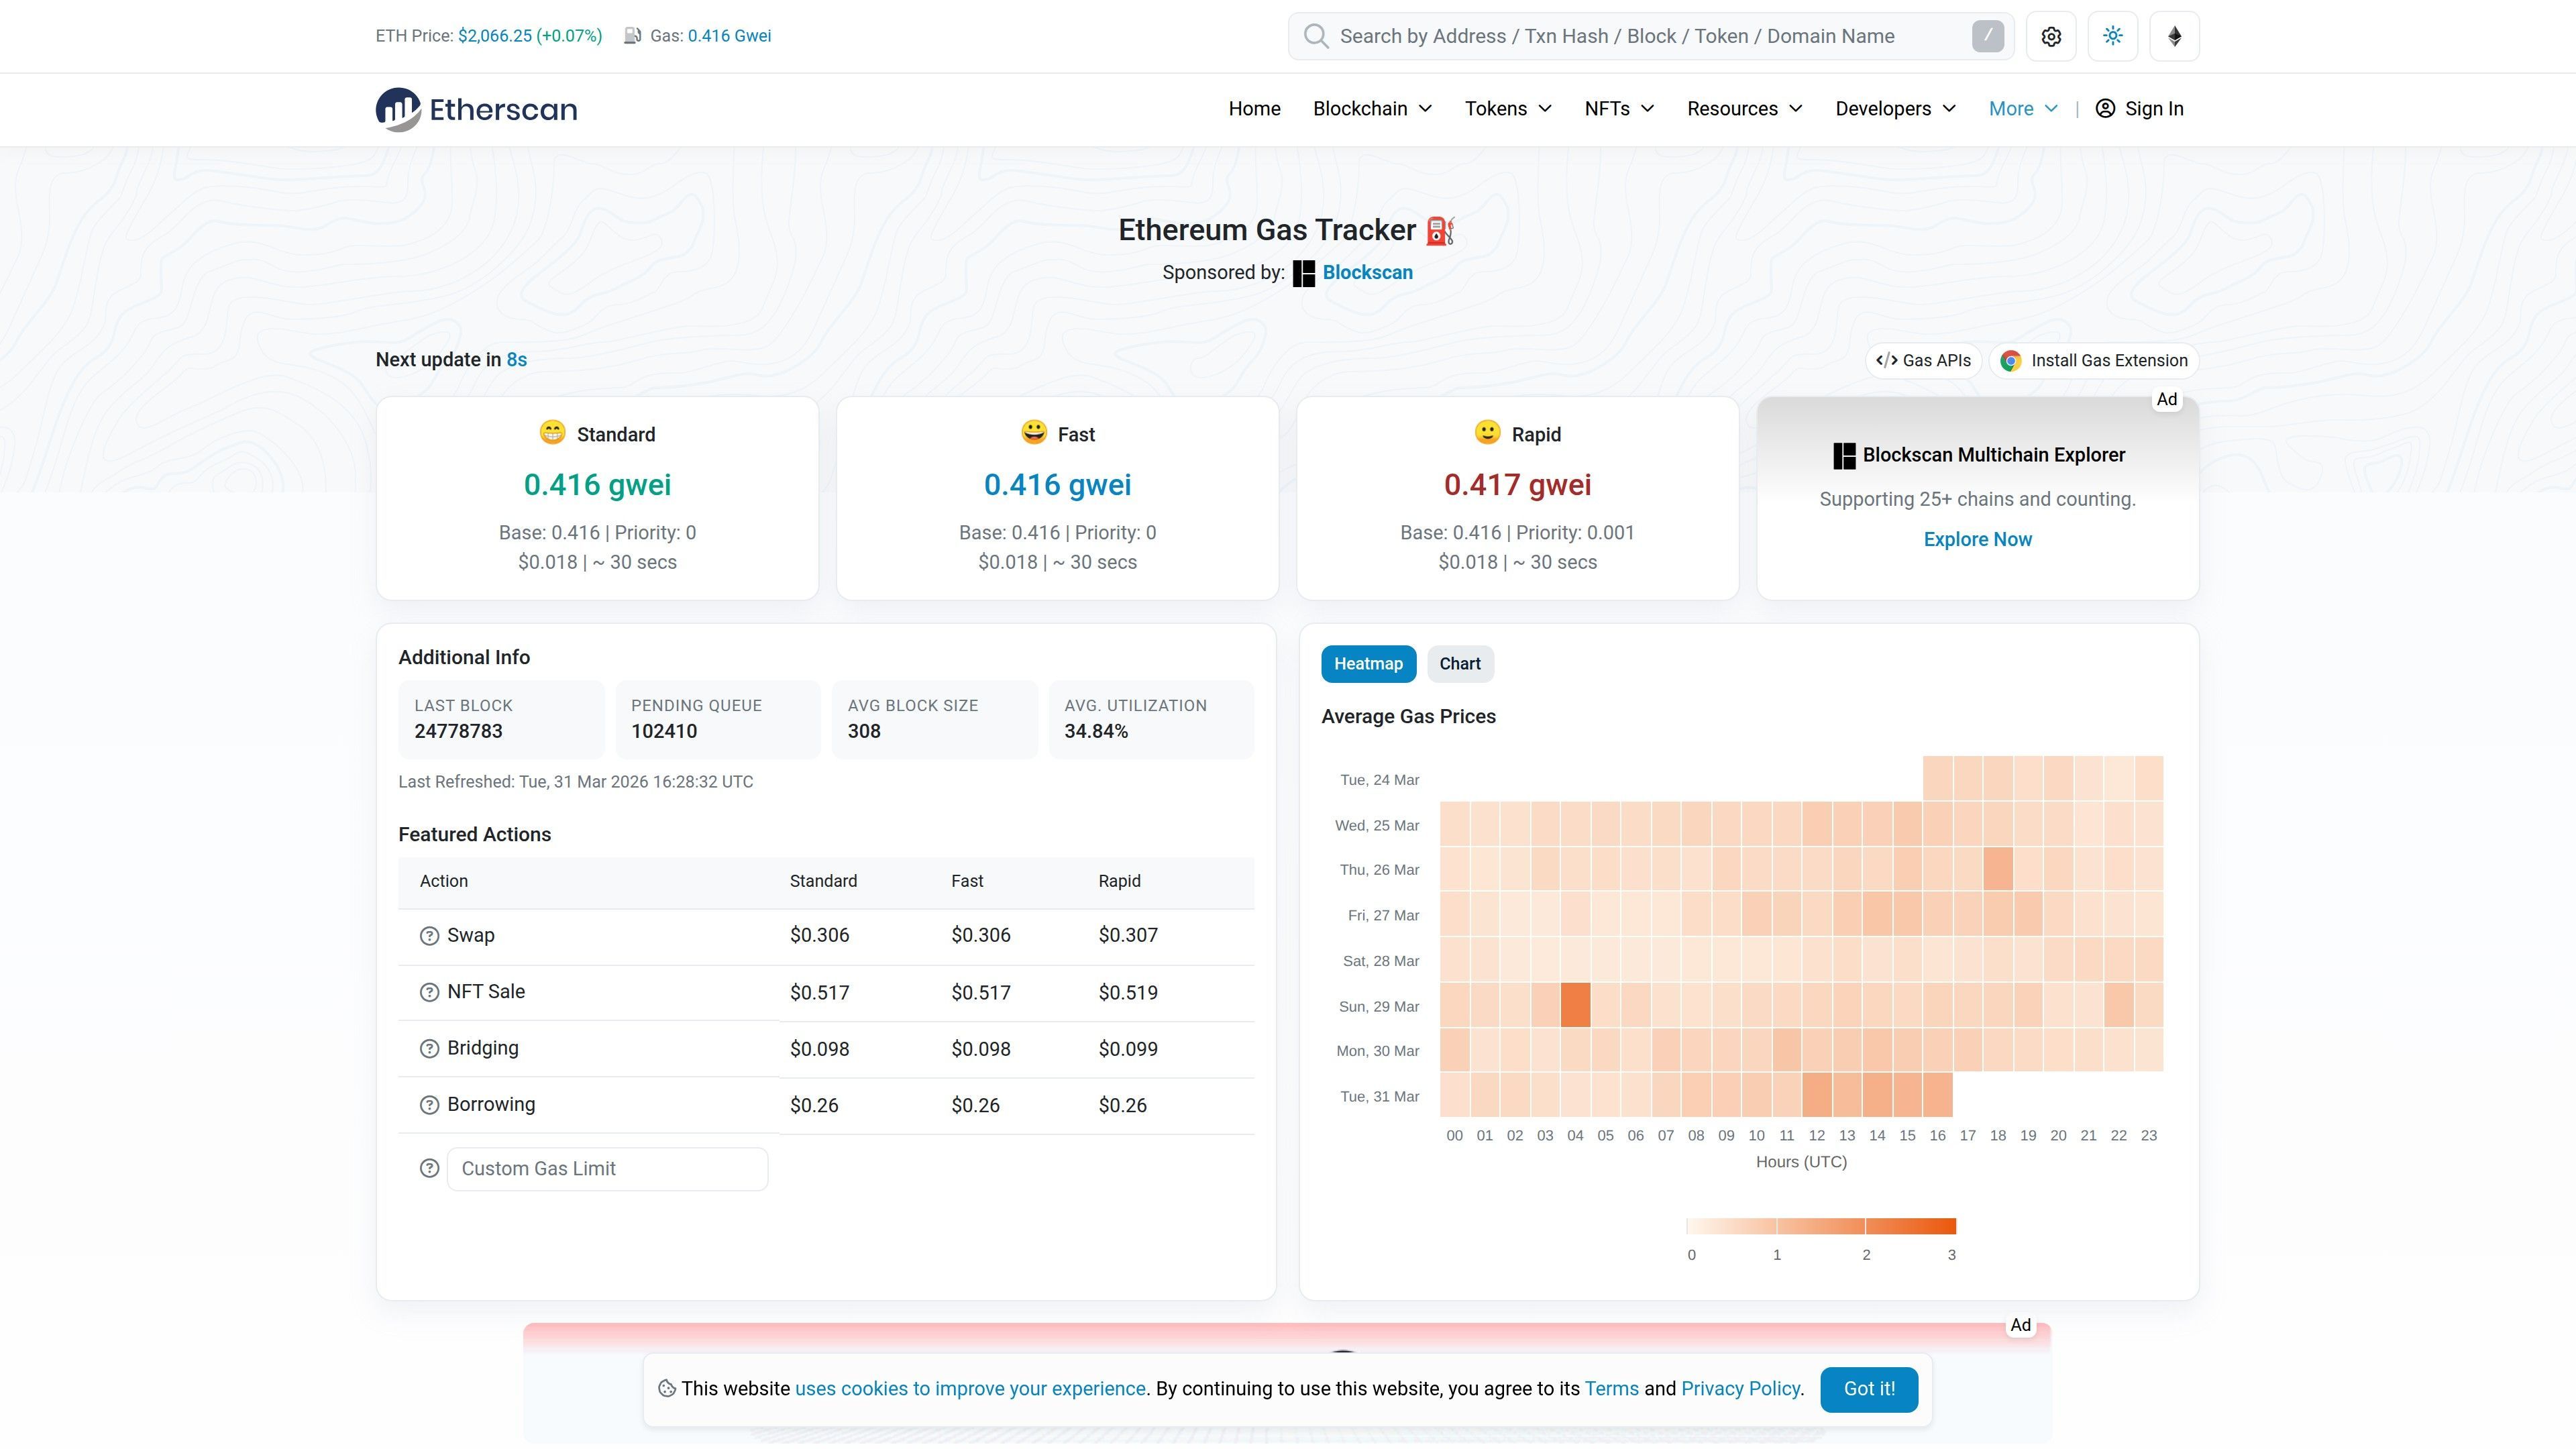Select Home in the navigation bar

point(1254,109)
